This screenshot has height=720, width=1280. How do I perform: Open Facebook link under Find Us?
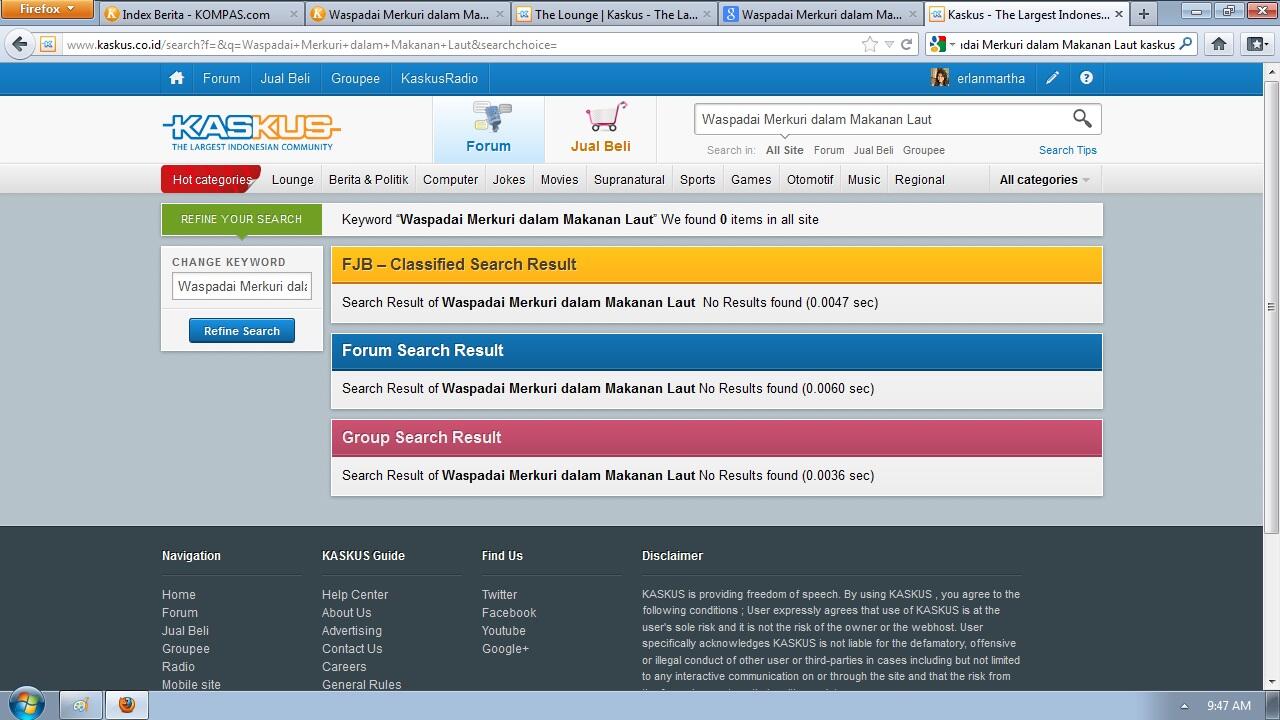509,613
